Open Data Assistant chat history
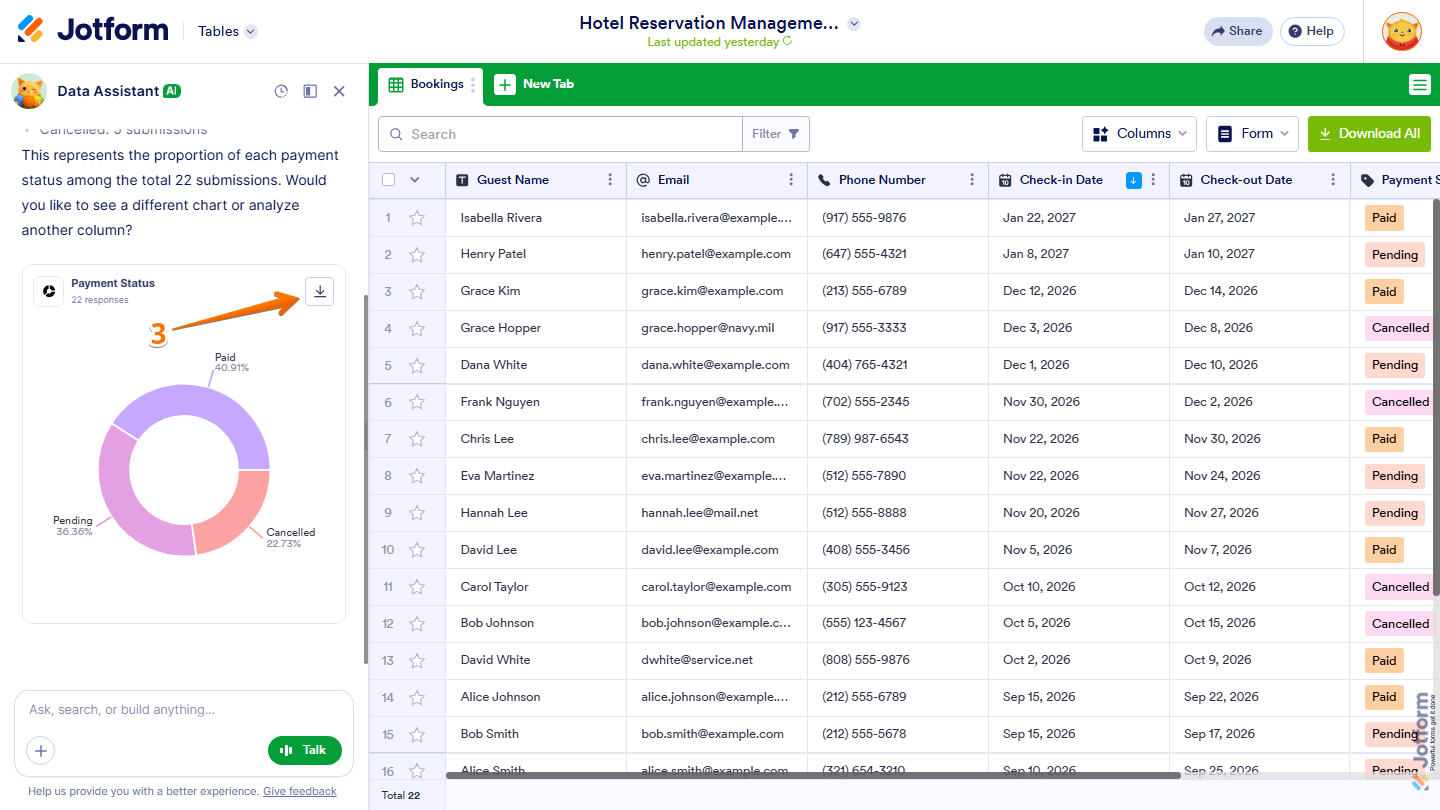 point(281,91)
